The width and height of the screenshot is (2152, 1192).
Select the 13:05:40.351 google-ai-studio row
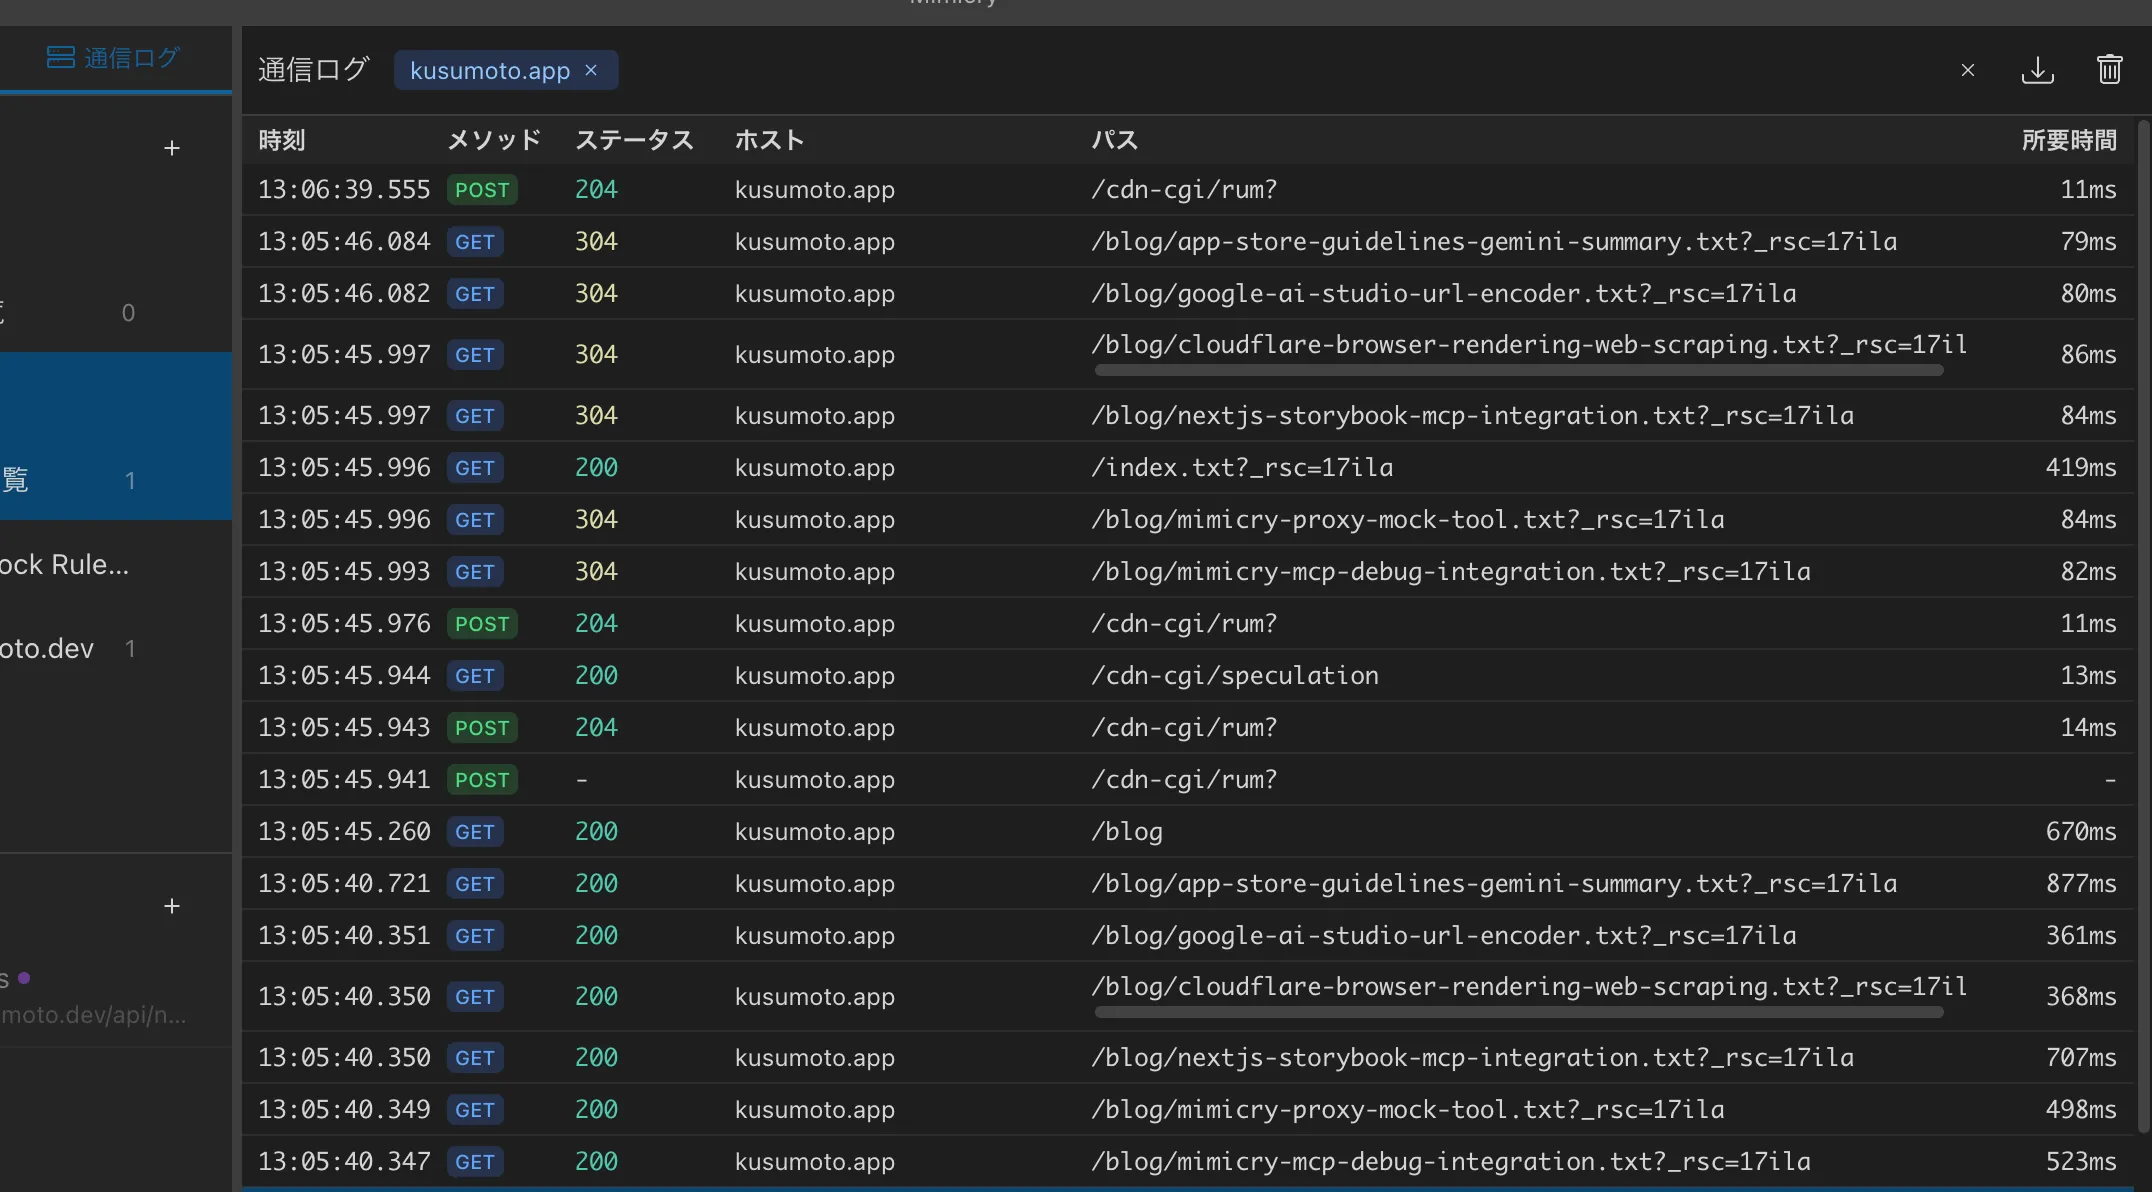tap(1187, 936)
